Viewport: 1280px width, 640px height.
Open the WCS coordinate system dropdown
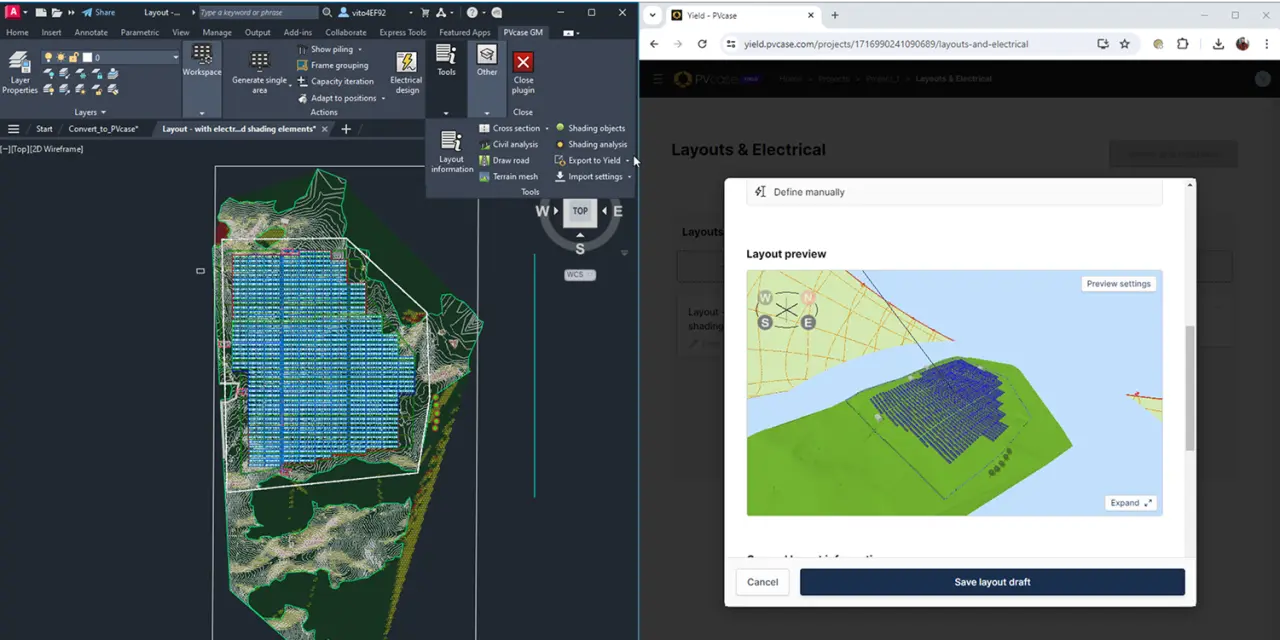pyautogui.click(x=580, y=275)
